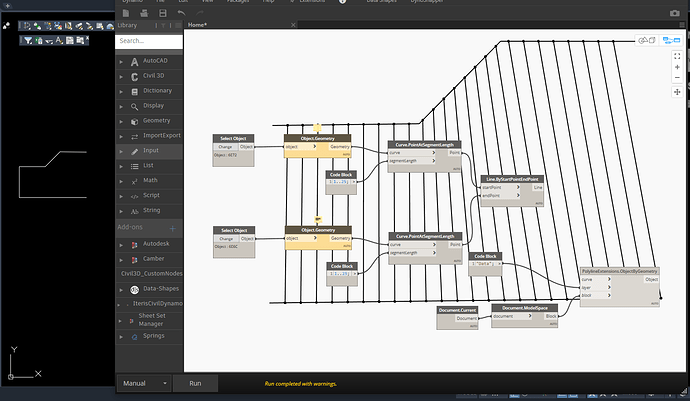Viewport: 690px width, 401px height.
Task: Click the upper Code Block with 1..25
Action: pyautogui.click(x=341, y=182)
